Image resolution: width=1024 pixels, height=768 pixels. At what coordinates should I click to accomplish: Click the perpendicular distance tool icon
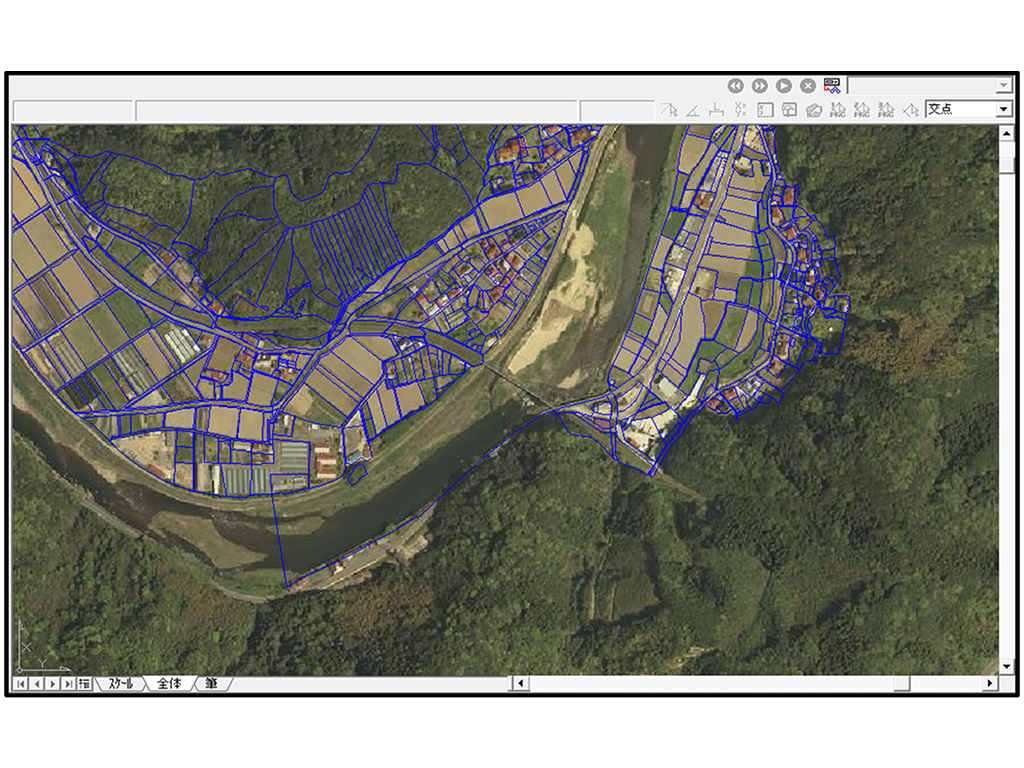click(716, 110)
